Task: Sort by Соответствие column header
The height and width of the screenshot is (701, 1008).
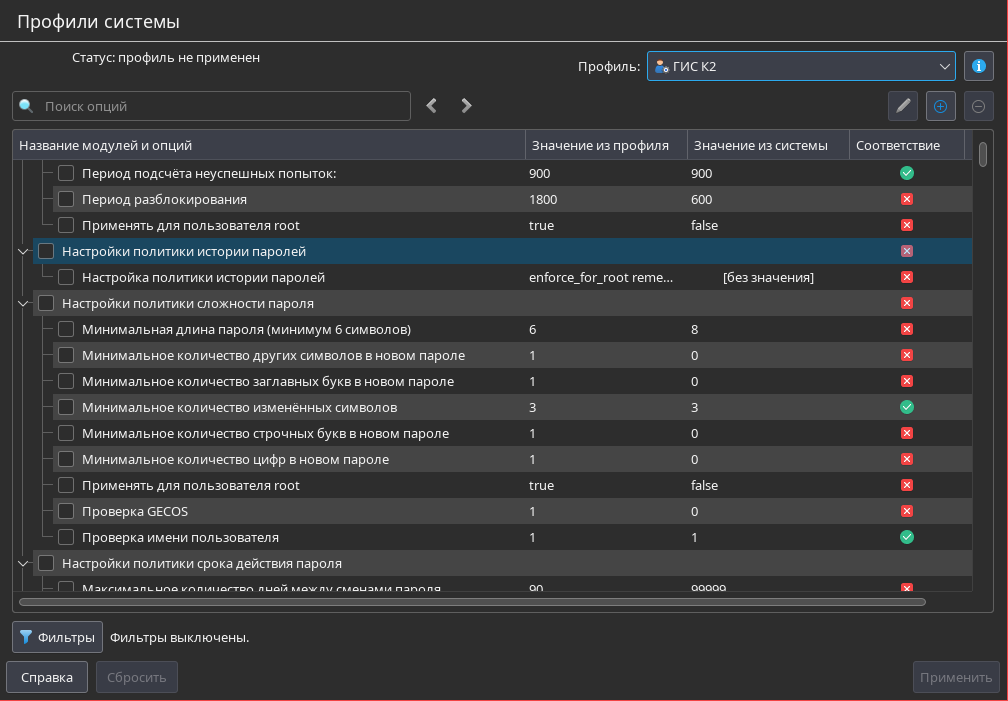Action: 898,145
